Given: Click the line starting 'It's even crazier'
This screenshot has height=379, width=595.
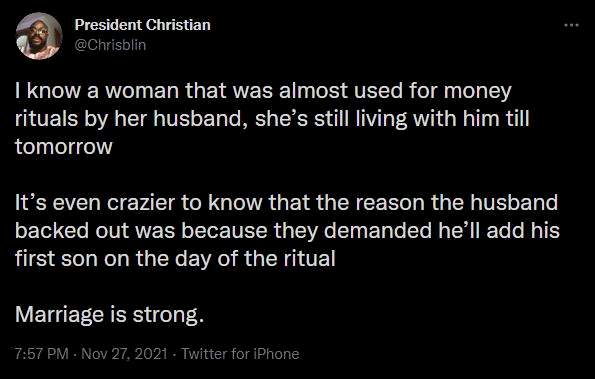Looking at the screenshot, I should click(286, 203).
